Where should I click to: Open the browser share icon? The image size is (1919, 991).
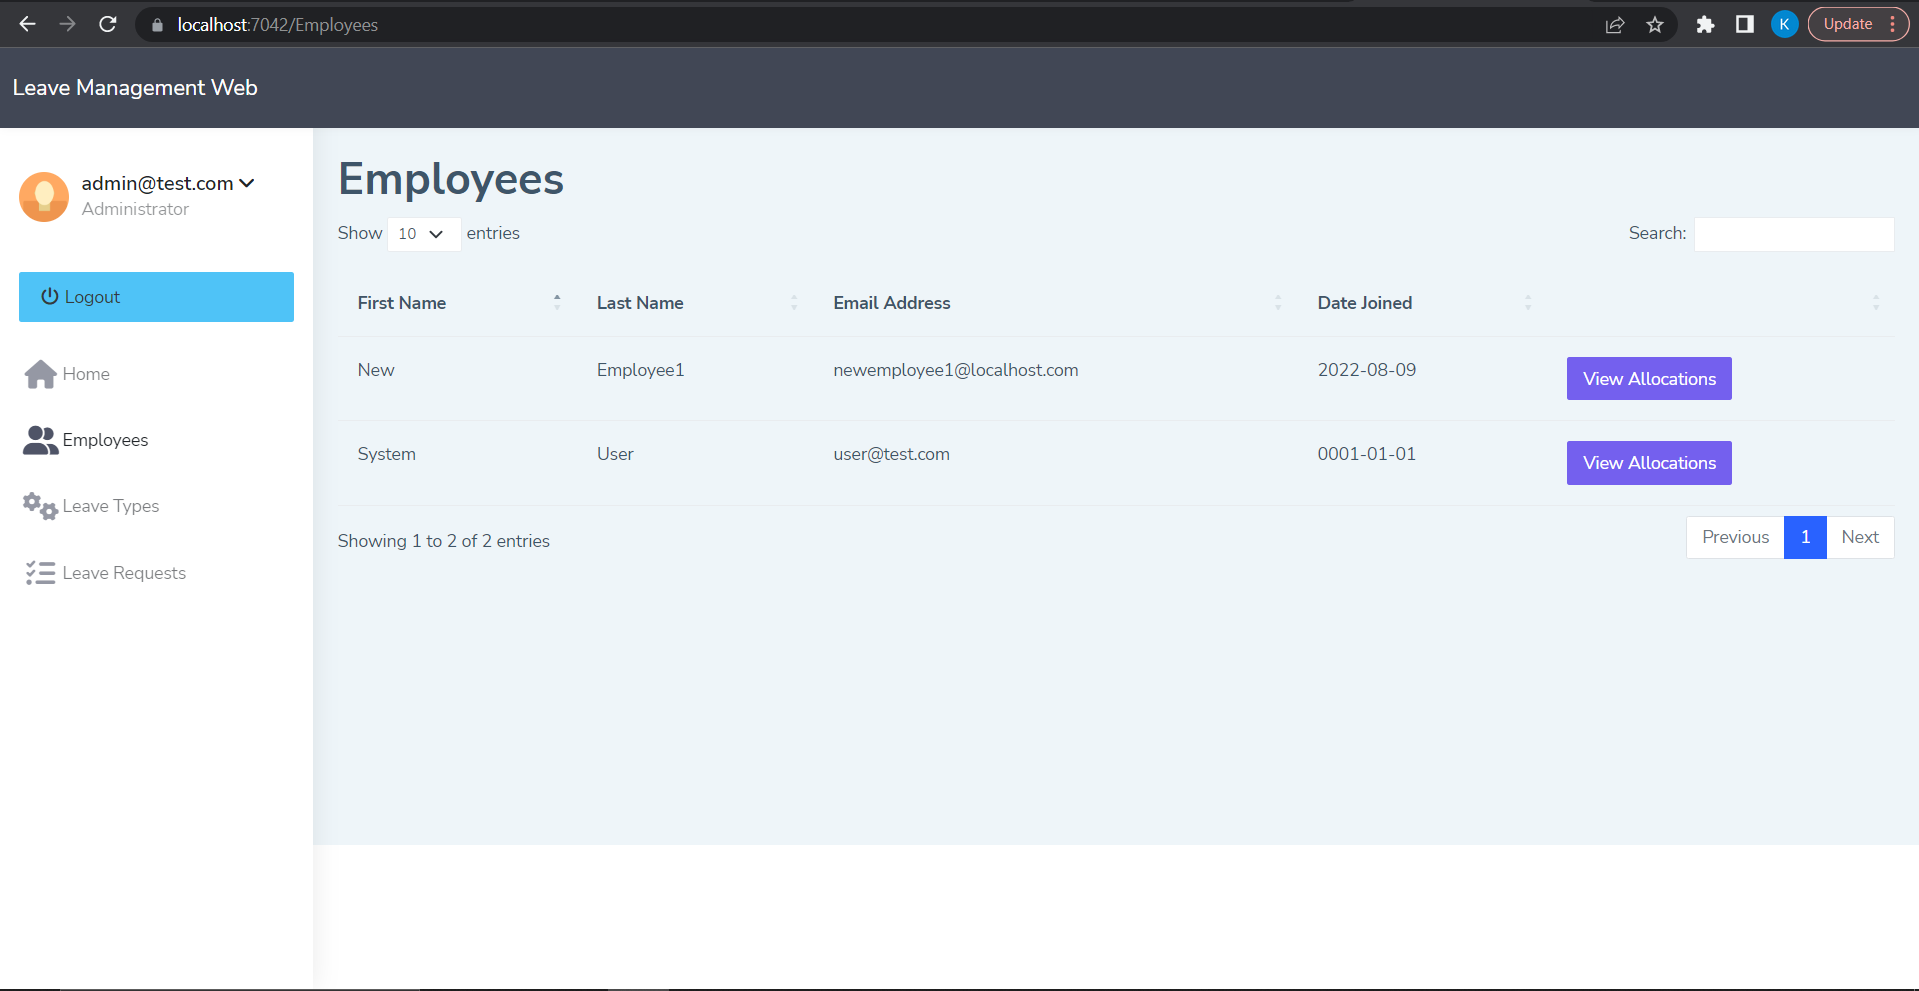coord(1615,25)
